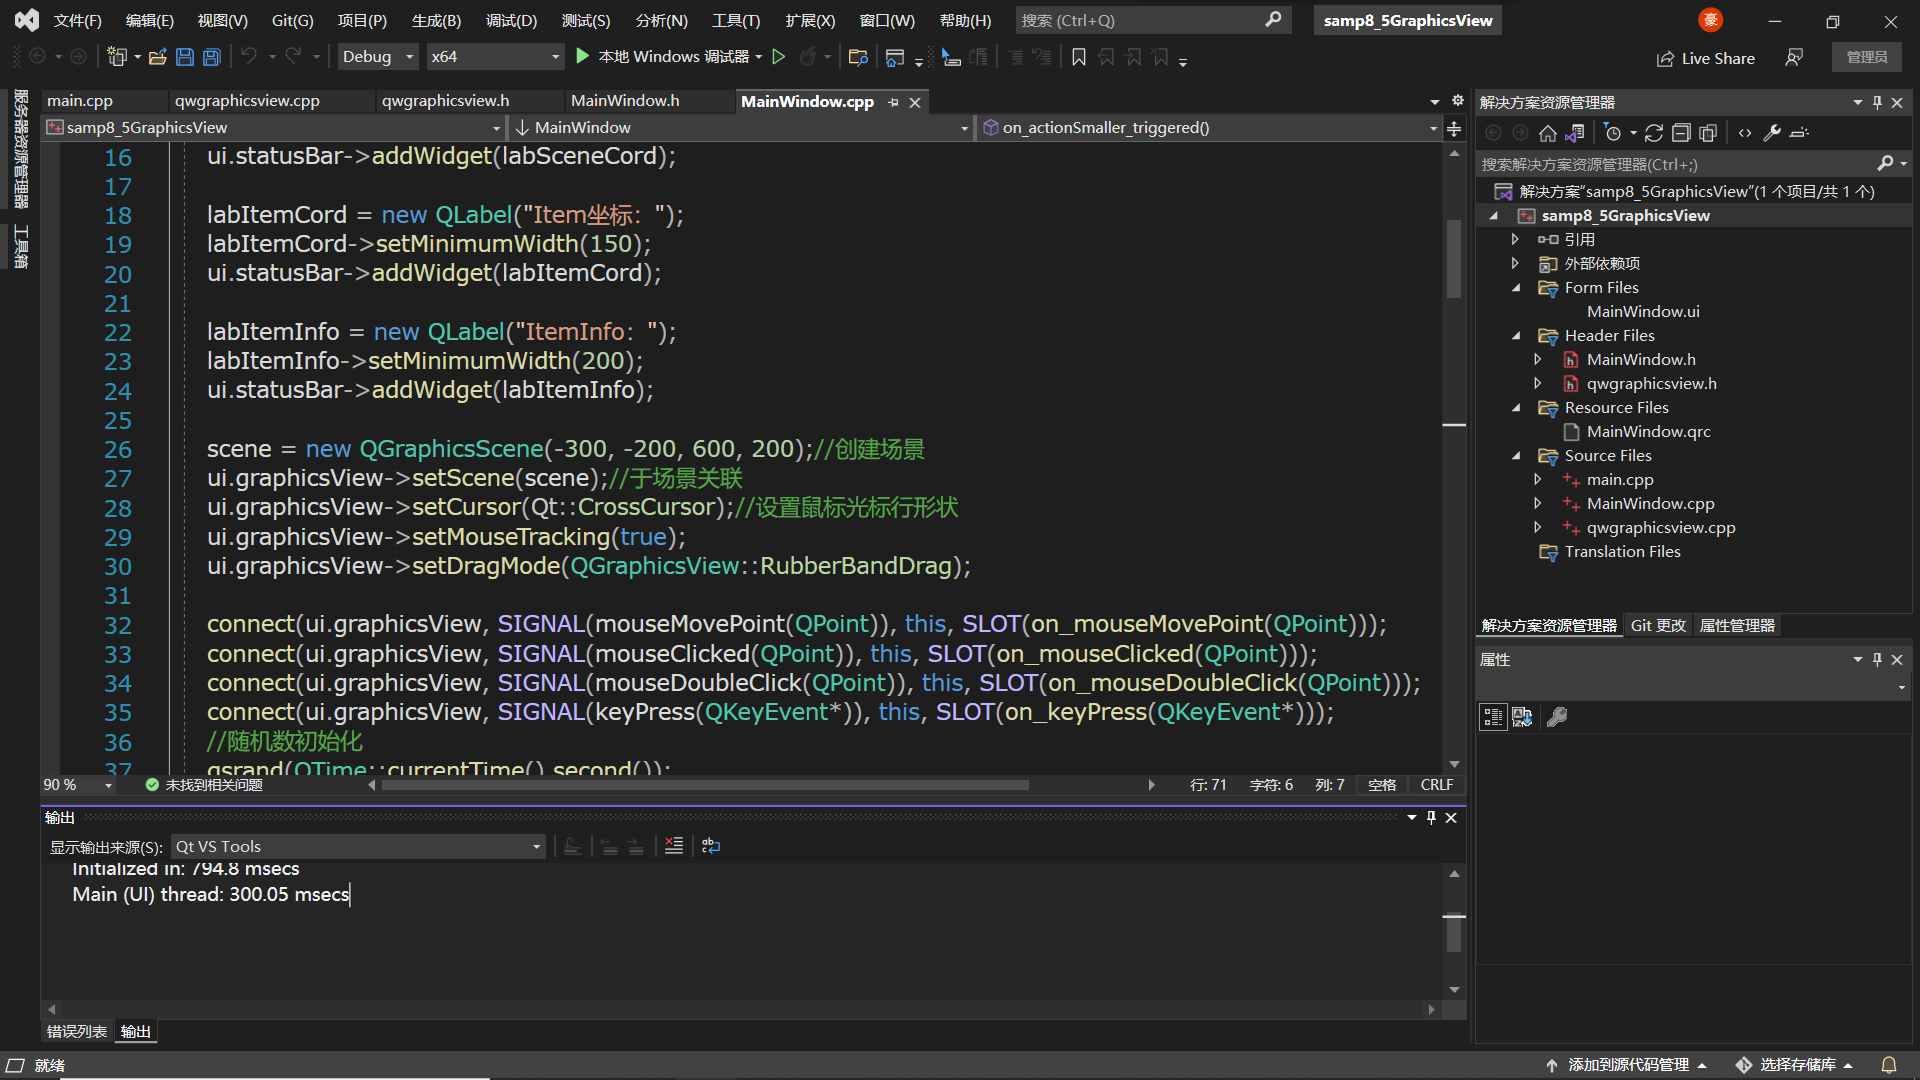The width and height of the screenshot is (1920, 1080).
Task: Click 添加到源代码管理 in status bar
Action: pos(1627,1064)
